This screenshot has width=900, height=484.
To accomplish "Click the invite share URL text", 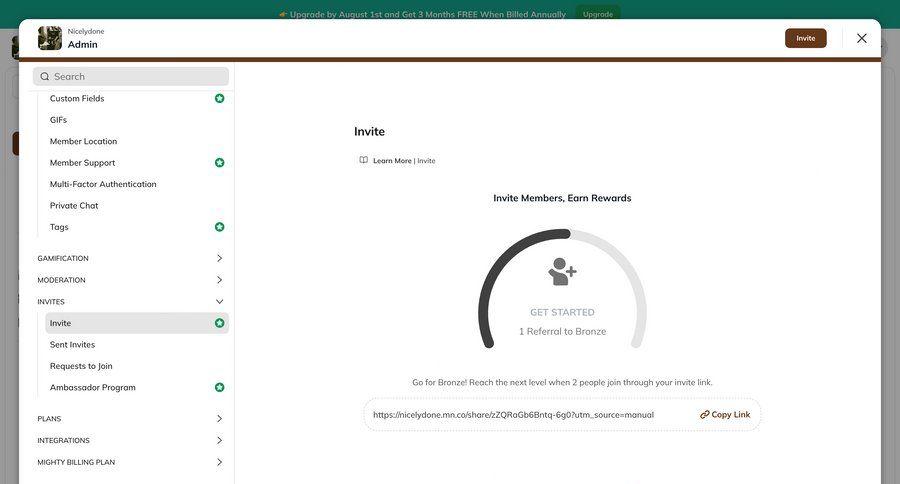I will [513, 415].
